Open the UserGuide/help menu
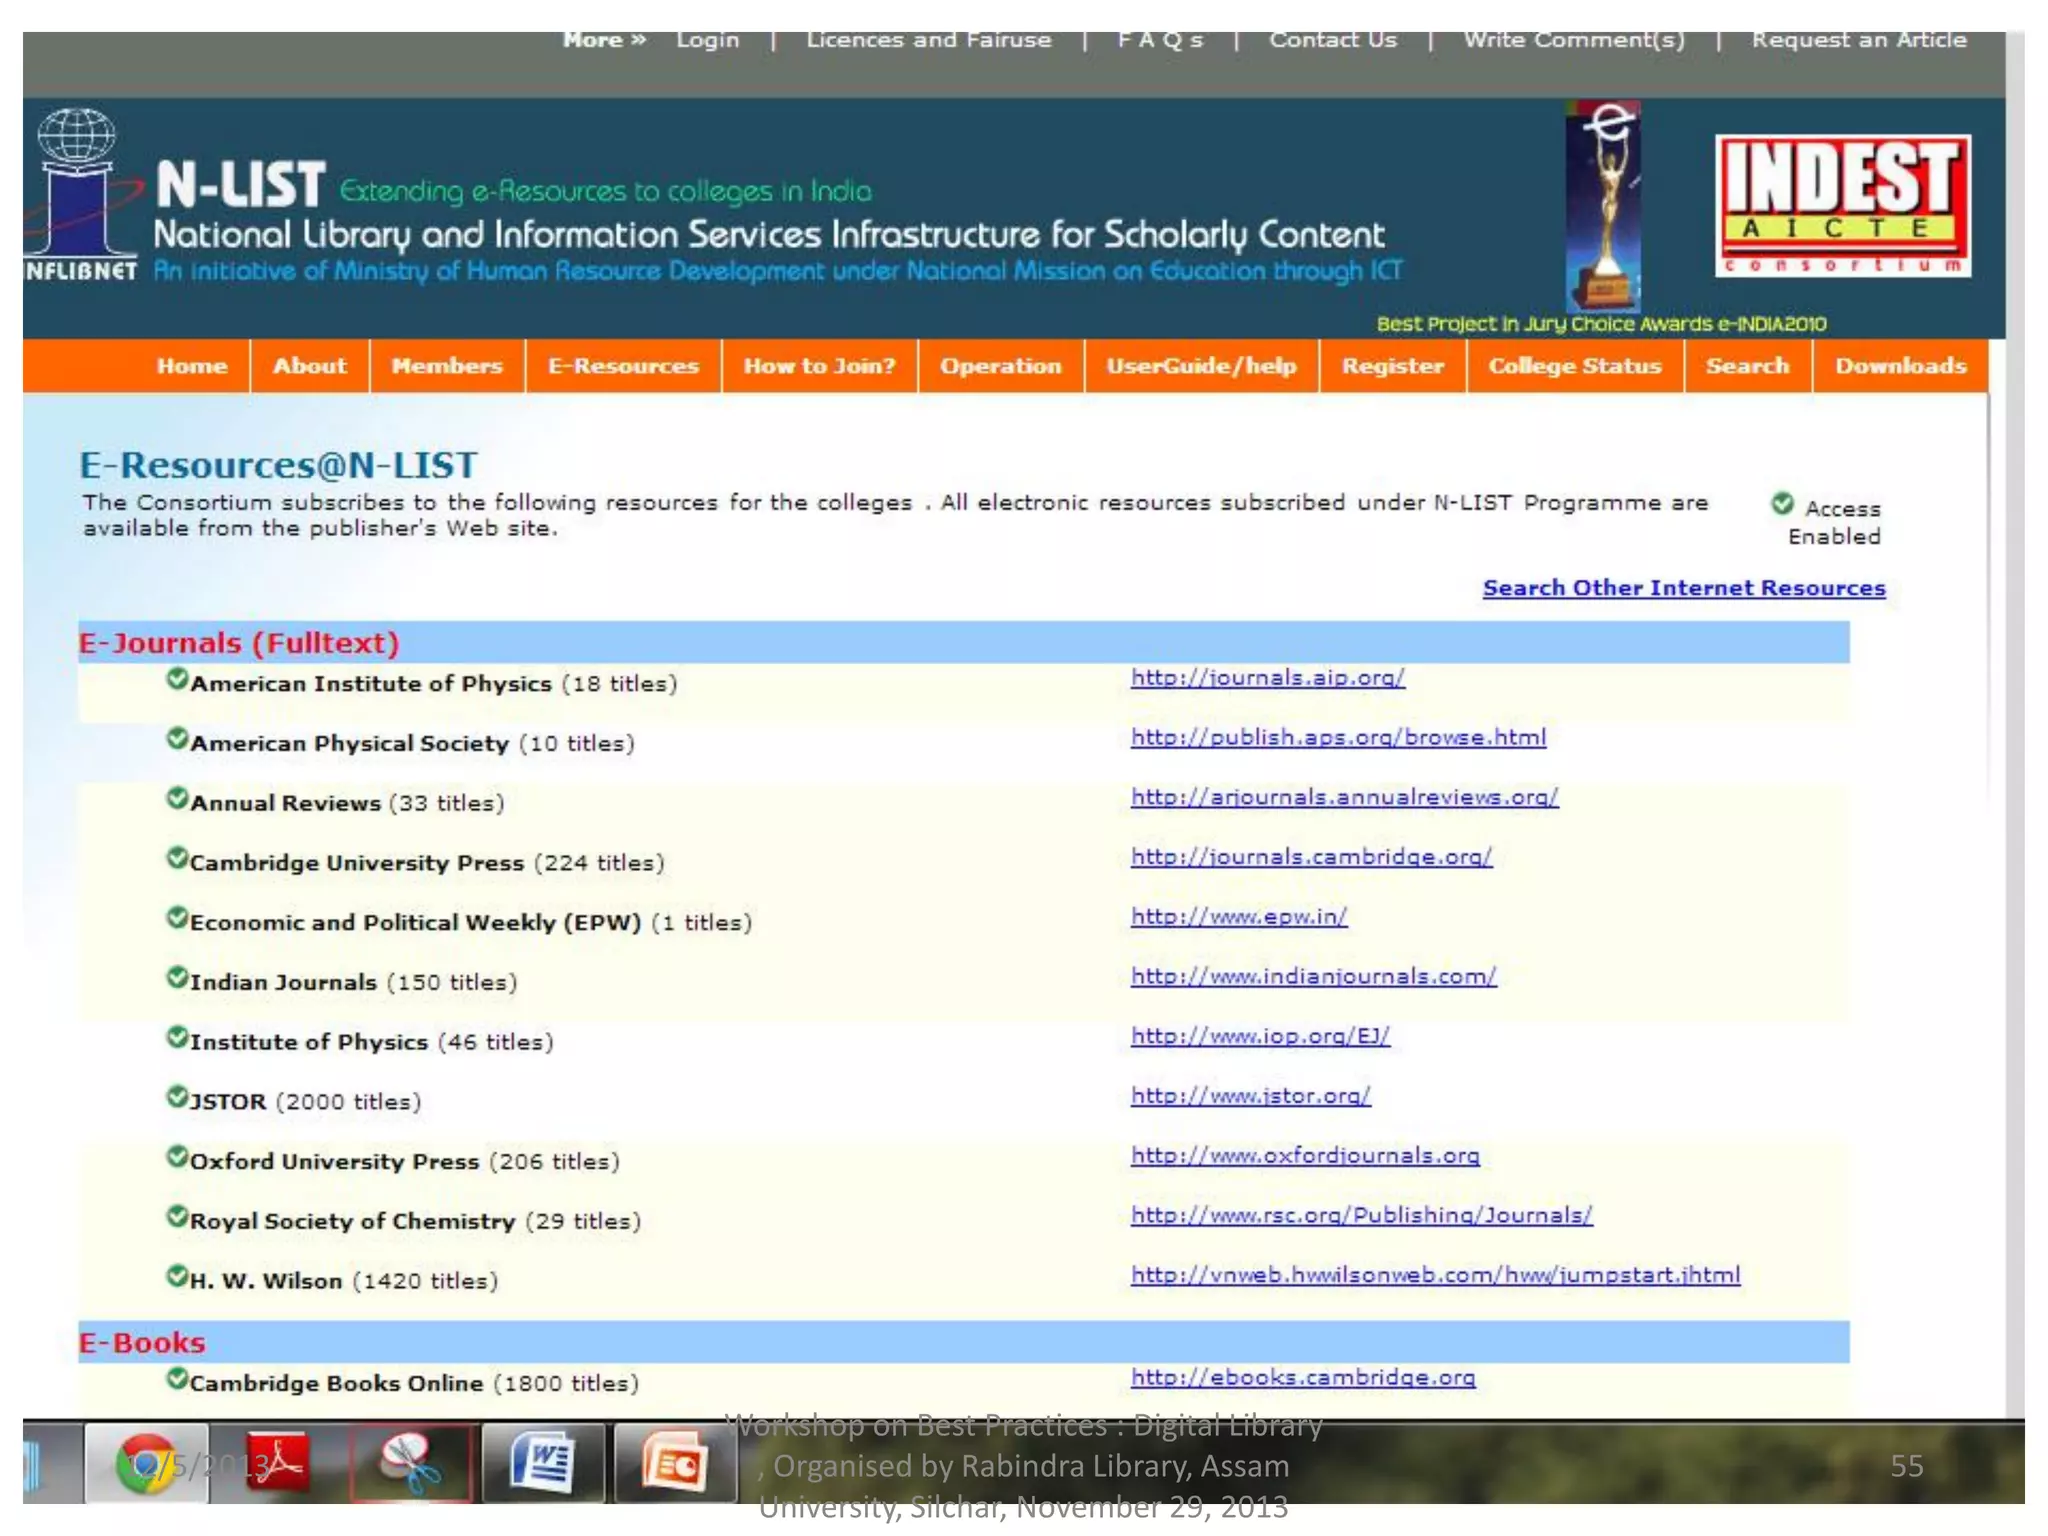The image size is (2048, 1536). 1200,366
